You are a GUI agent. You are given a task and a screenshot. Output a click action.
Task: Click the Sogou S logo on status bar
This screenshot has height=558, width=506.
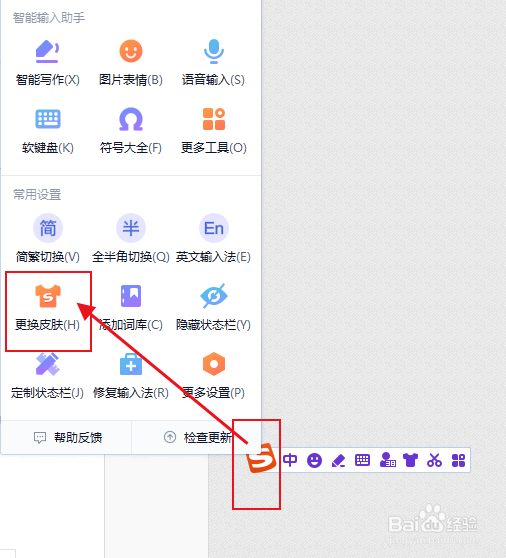click(261, 459)
